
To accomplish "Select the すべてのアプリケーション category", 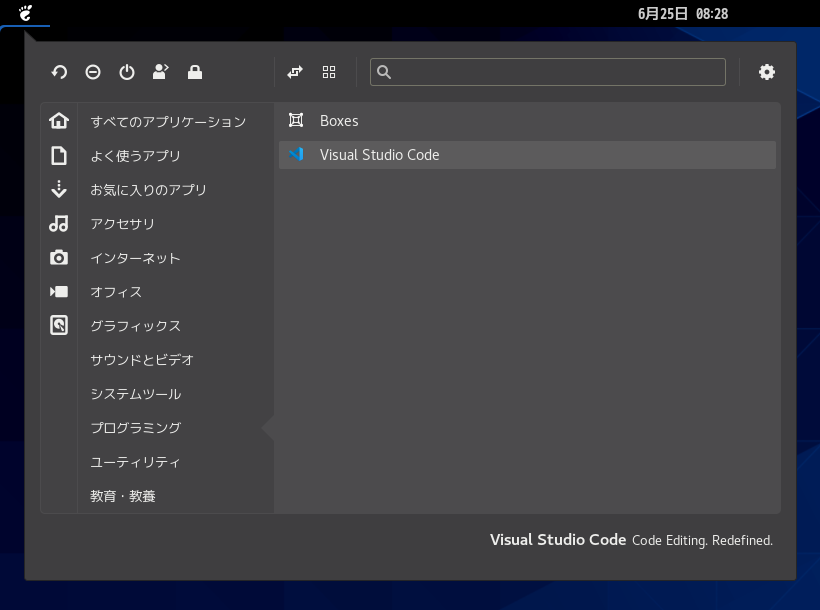I will point(168,121).
